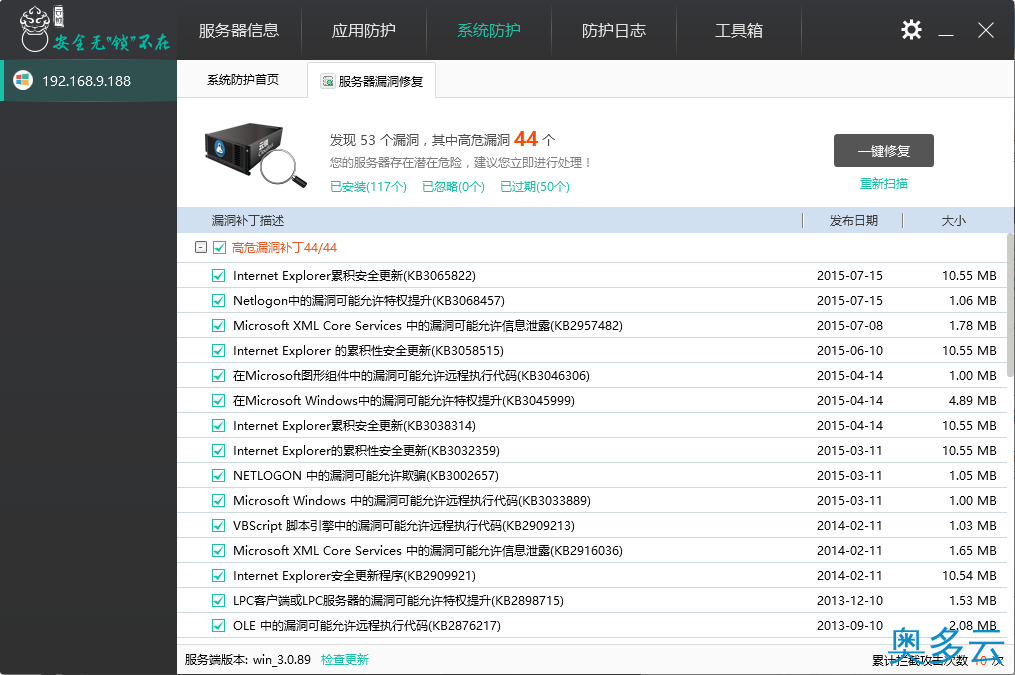The width and height of the screenshot is (1015, 675).
Task: Uncheck VBScript KB2909213 checkbox
Action: click(x=219, y=526)
